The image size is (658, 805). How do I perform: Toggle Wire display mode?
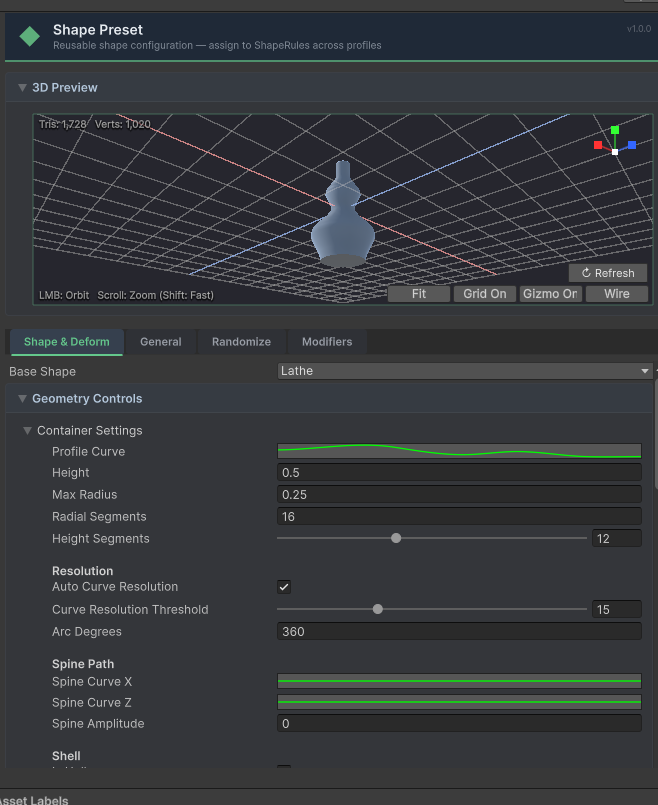tap(616, 294)
